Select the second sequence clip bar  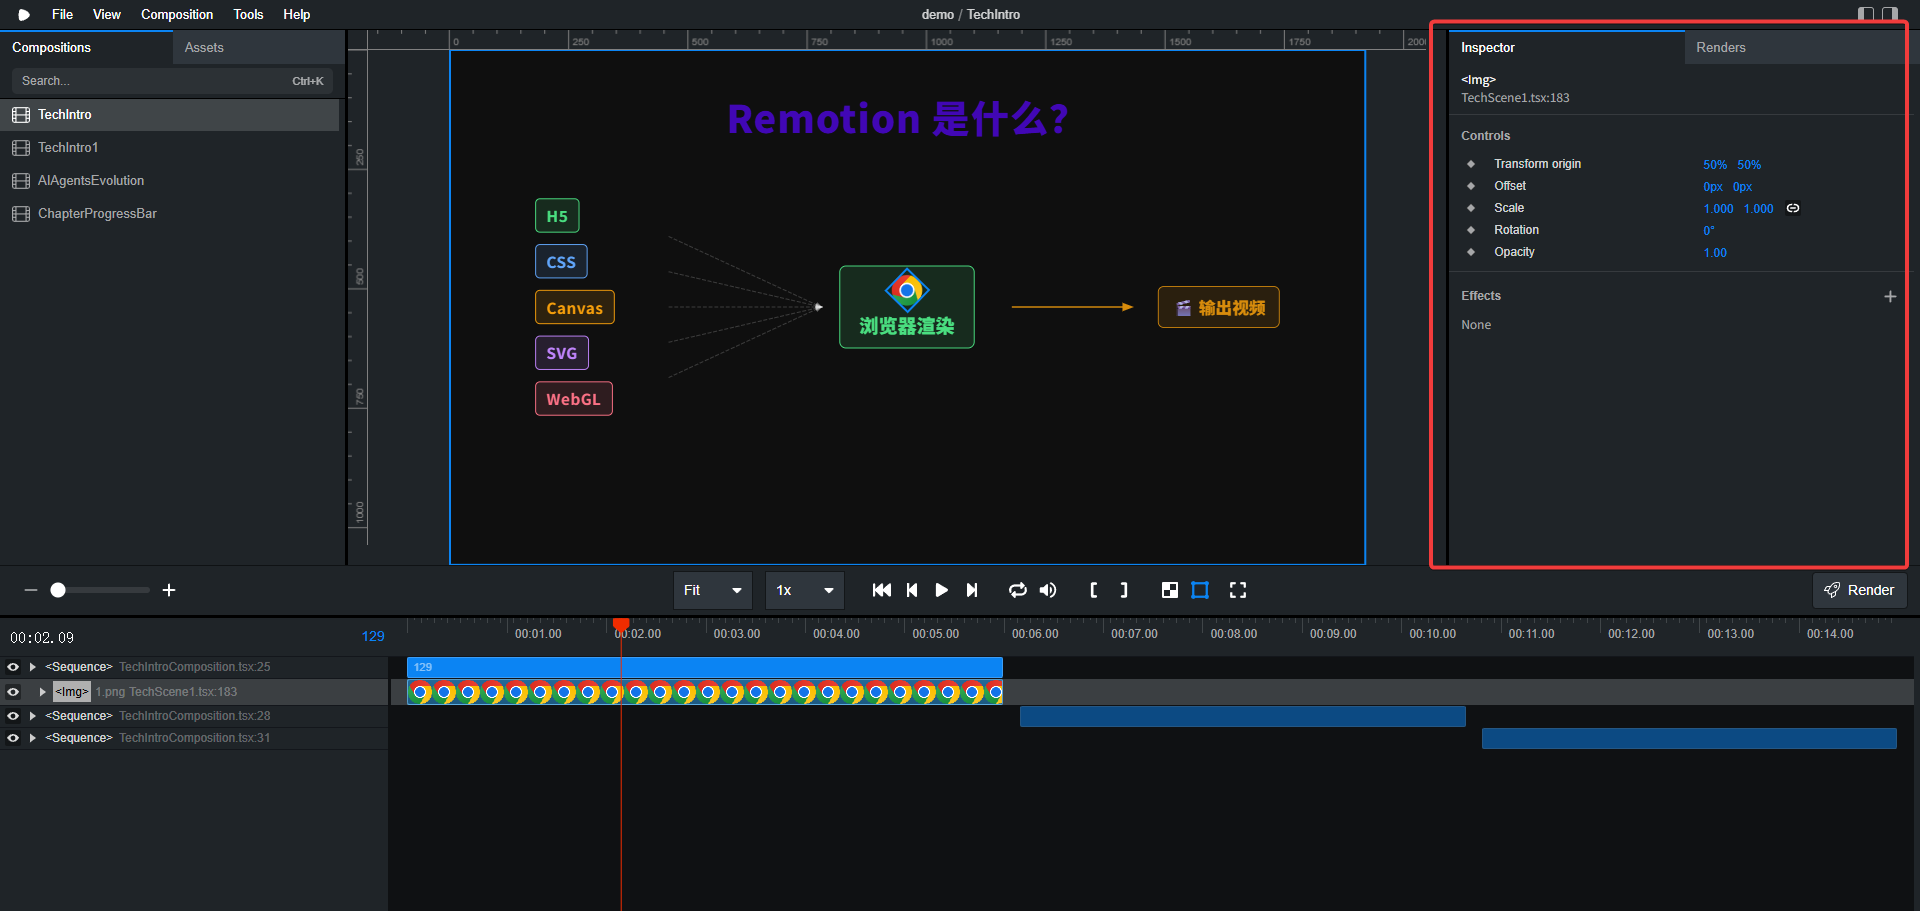1243,716
